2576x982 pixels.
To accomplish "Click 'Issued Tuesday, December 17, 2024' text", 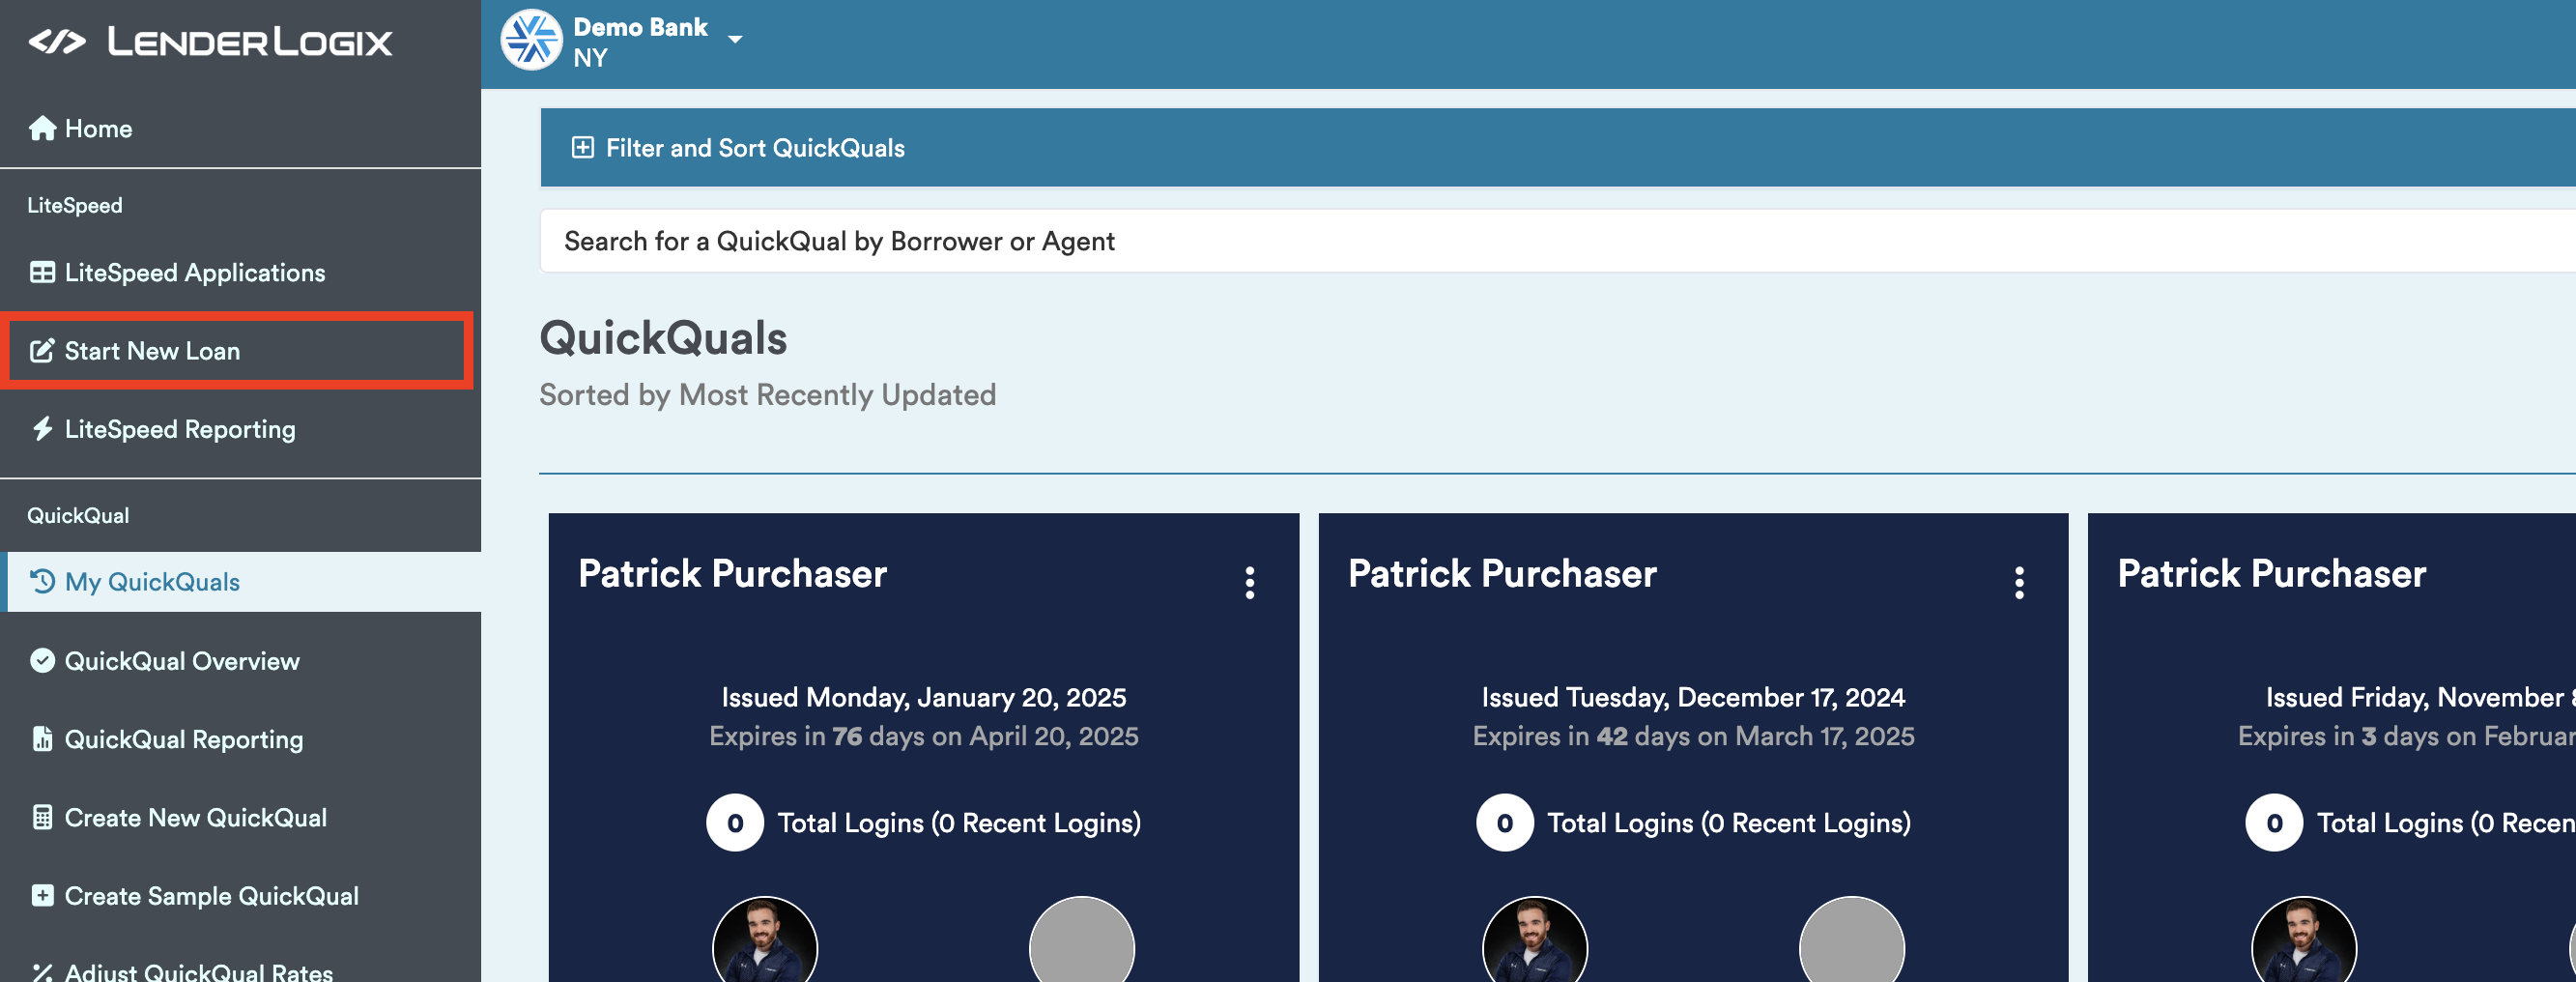I will pyautogui.click(x=1694, y=697).
